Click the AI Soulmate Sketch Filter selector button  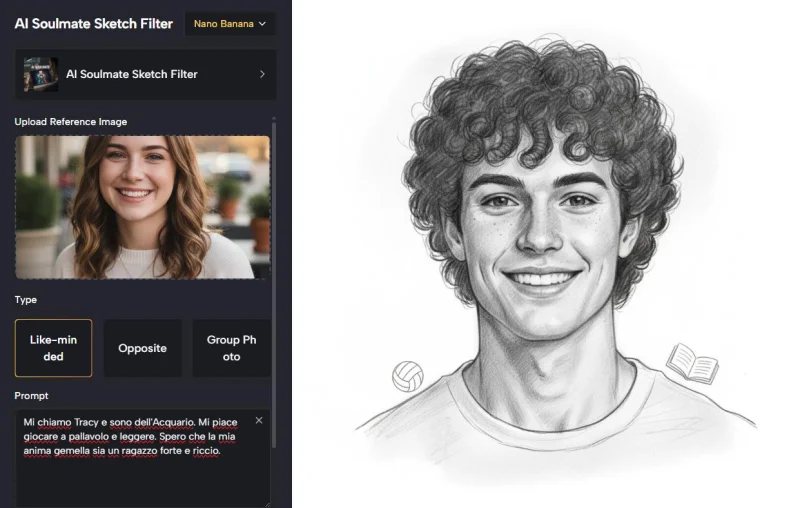[x=146, y=74]
